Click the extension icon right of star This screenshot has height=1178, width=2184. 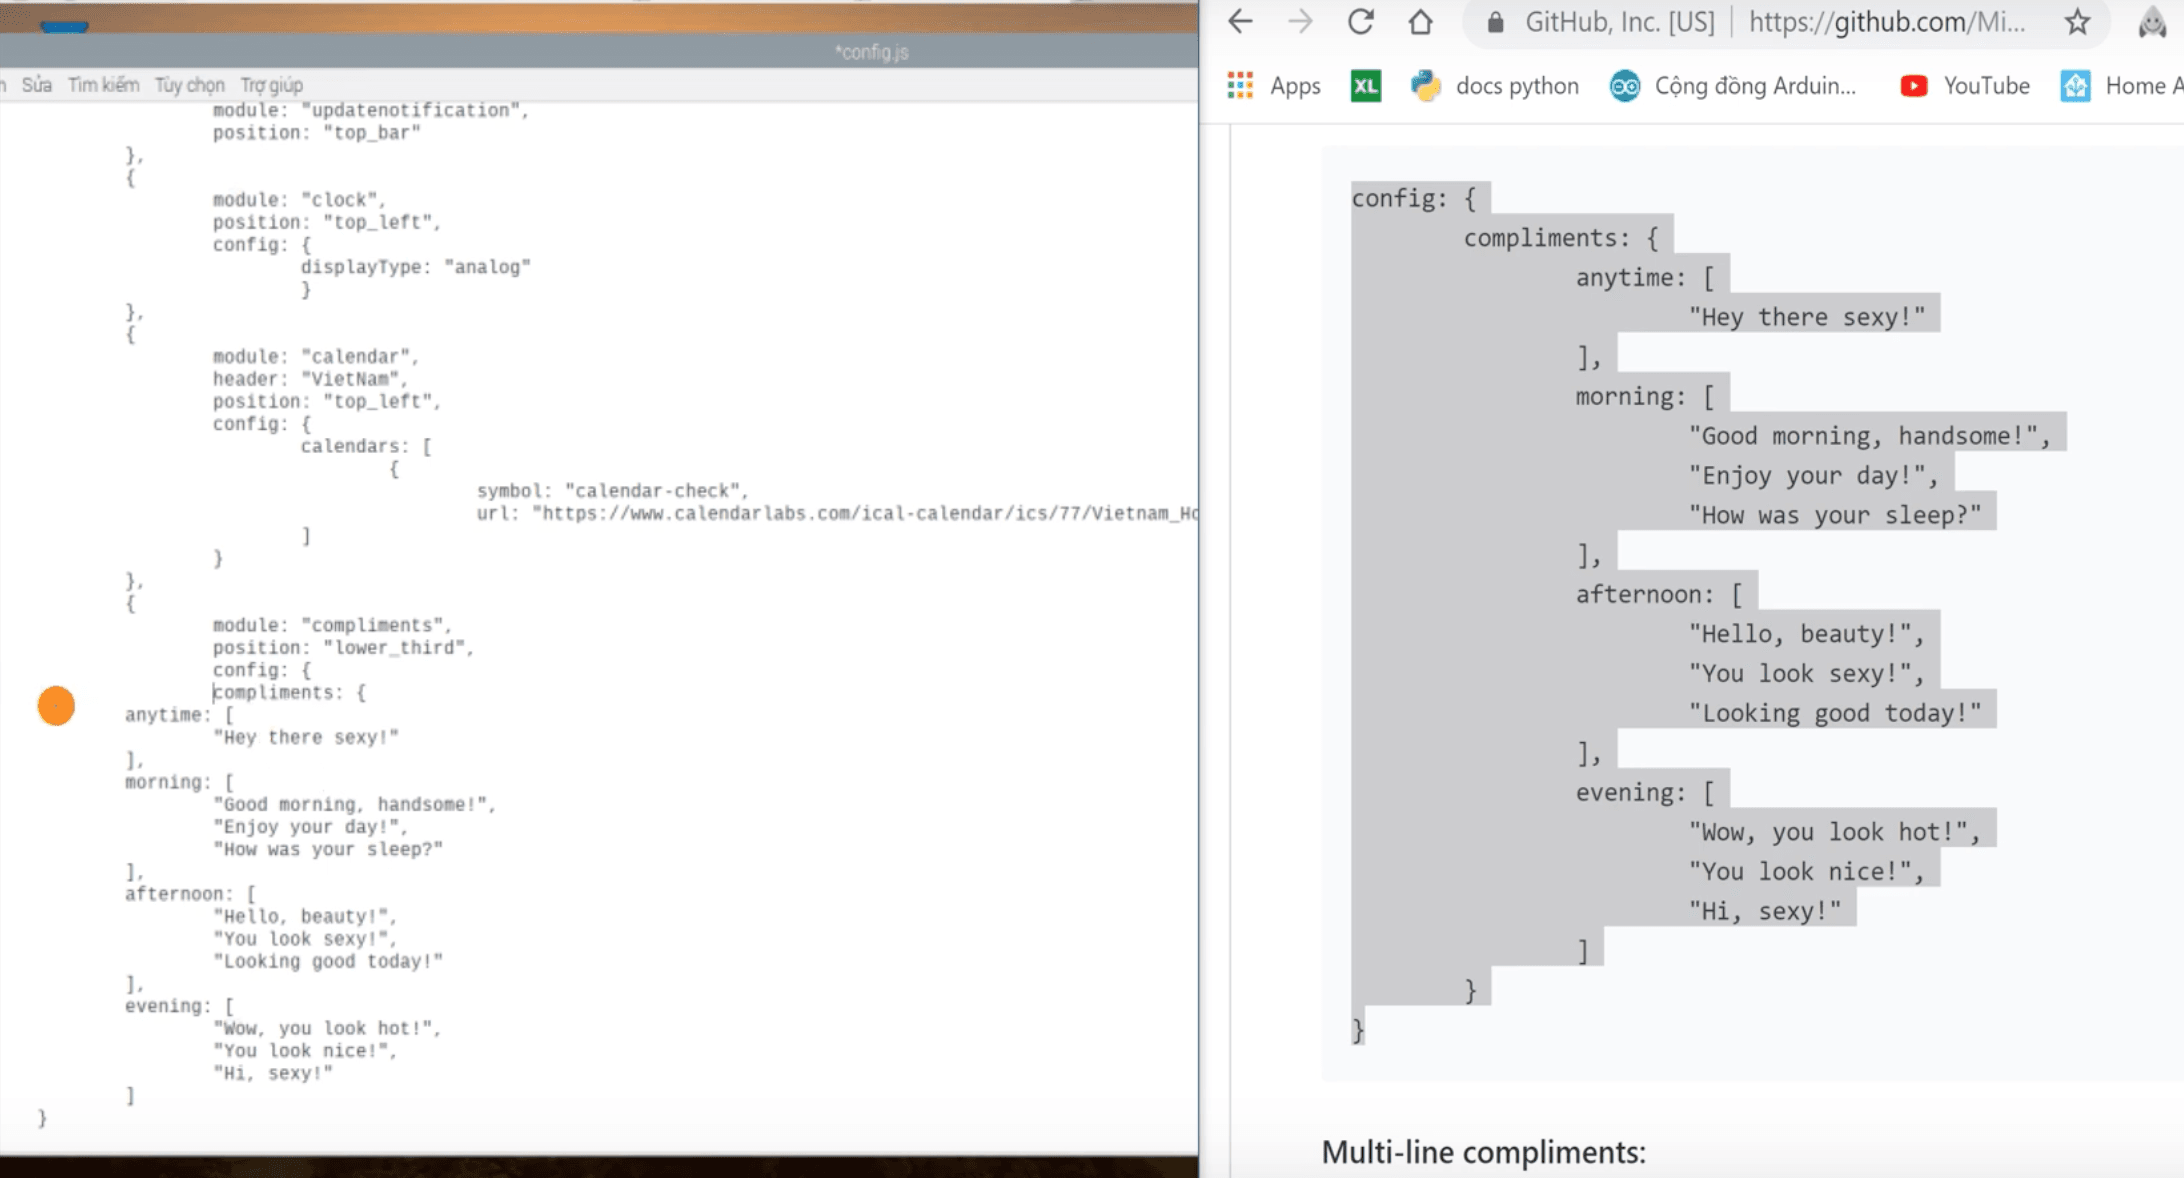click(x=2151, y=22)
